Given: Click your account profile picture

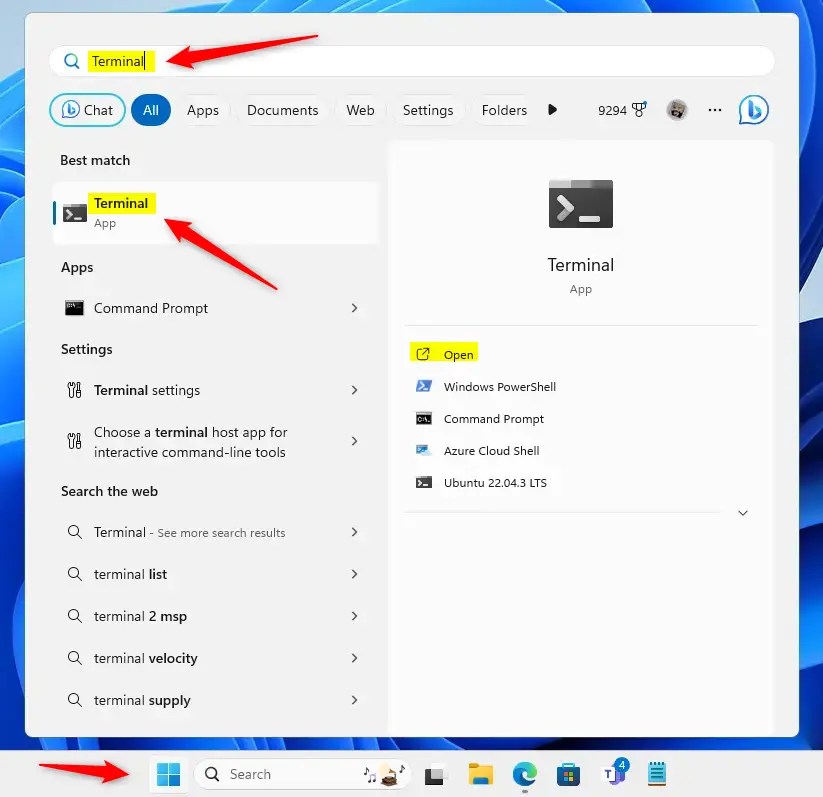Looking at the screenshot, I should (x=677, y=110).
